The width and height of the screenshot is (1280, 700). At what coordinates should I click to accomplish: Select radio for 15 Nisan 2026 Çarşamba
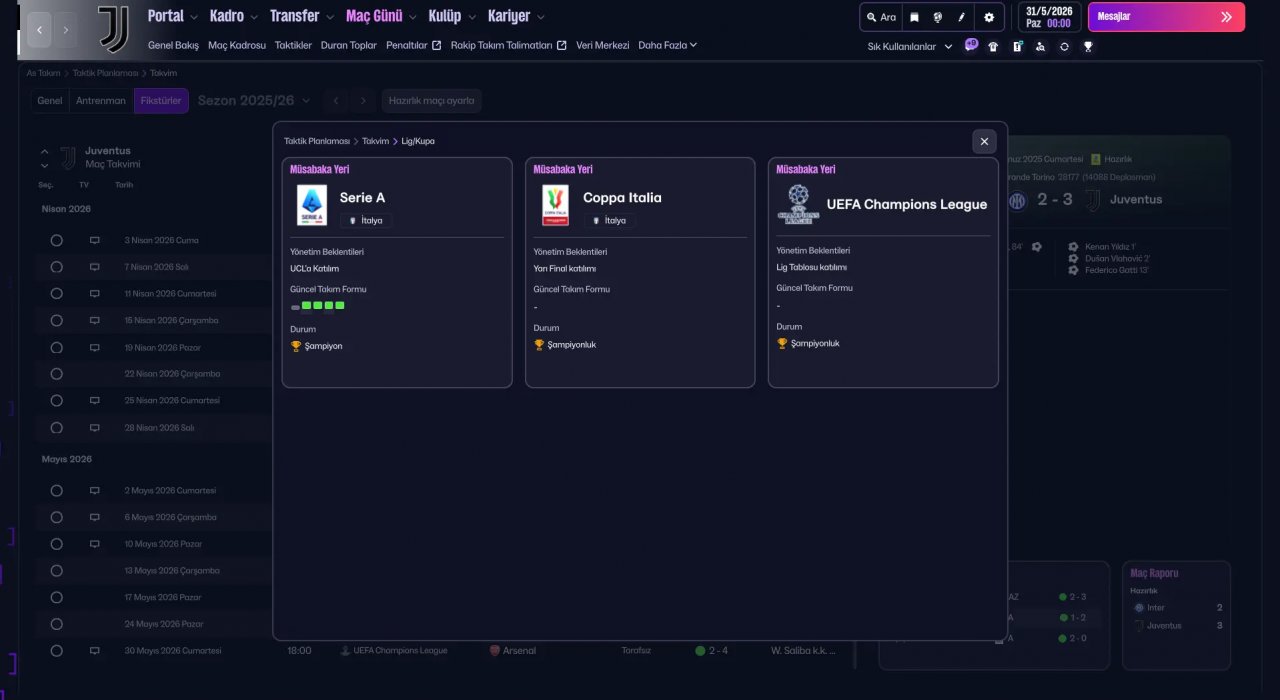pos(56,321)
